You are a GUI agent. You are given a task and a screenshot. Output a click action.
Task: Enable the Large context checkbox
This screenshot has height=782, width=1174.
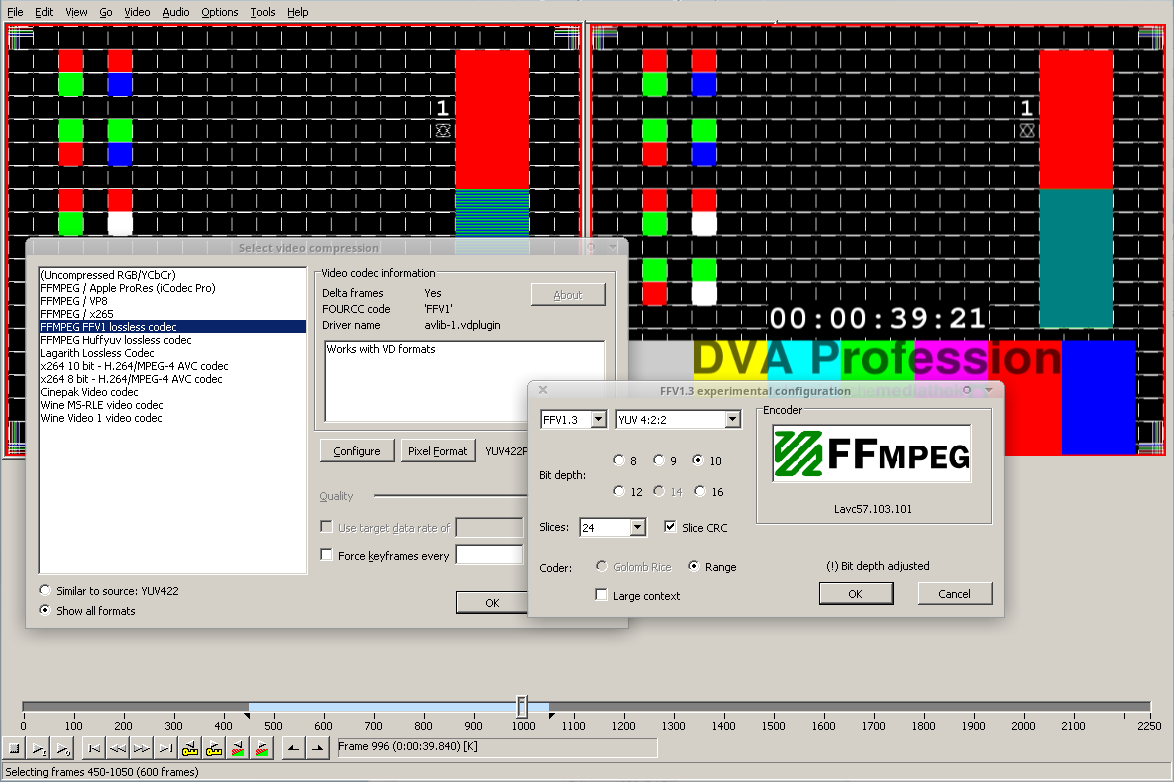(x=602, y=596)
